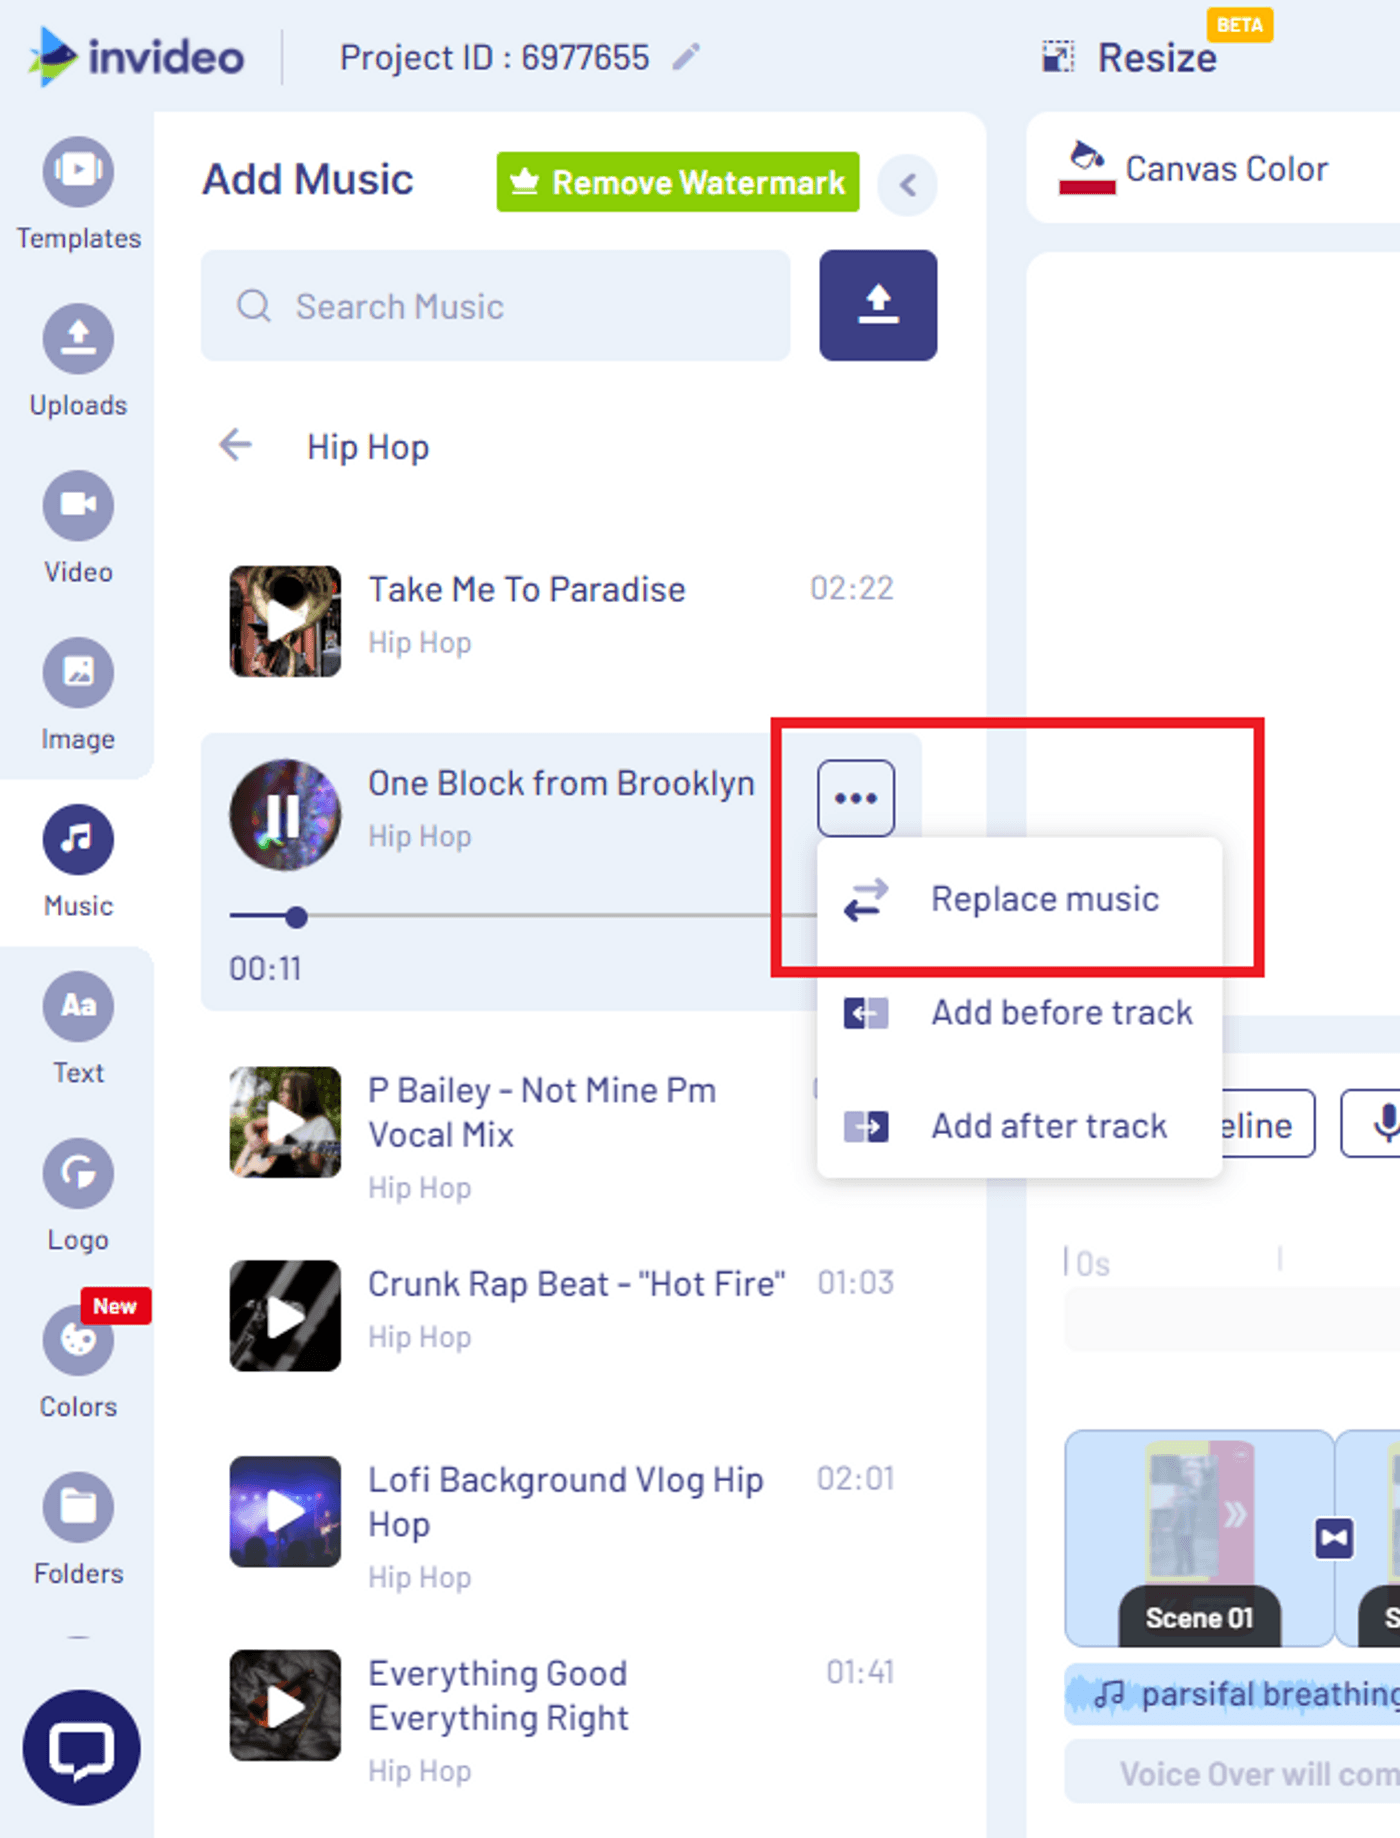Open the Video sidebar panel
This screenshot has height=1838, width=1400.
coord(78,528)
